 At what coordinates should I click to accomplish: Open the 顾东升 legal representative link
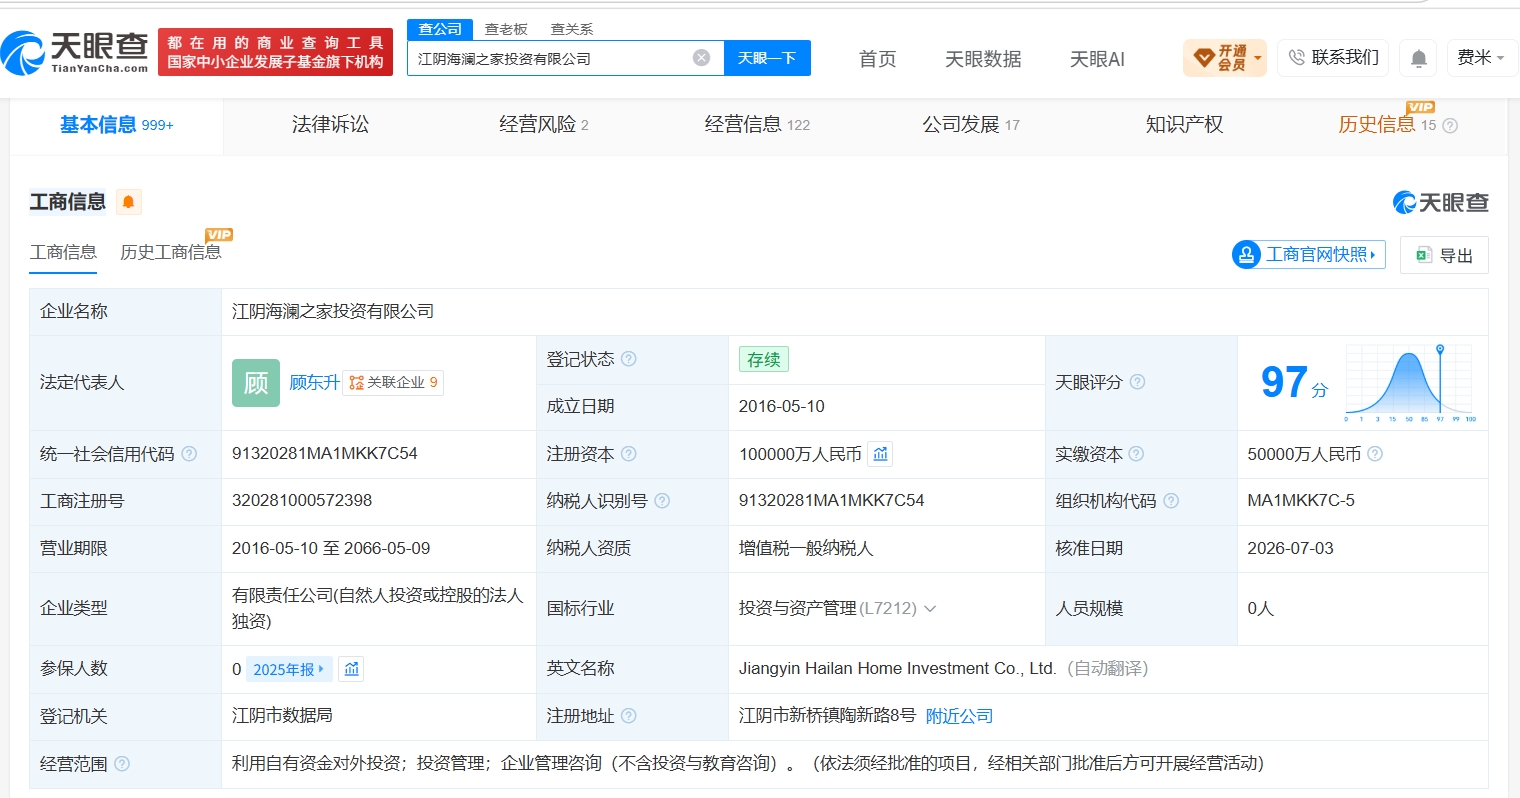(x=314, y=382)
